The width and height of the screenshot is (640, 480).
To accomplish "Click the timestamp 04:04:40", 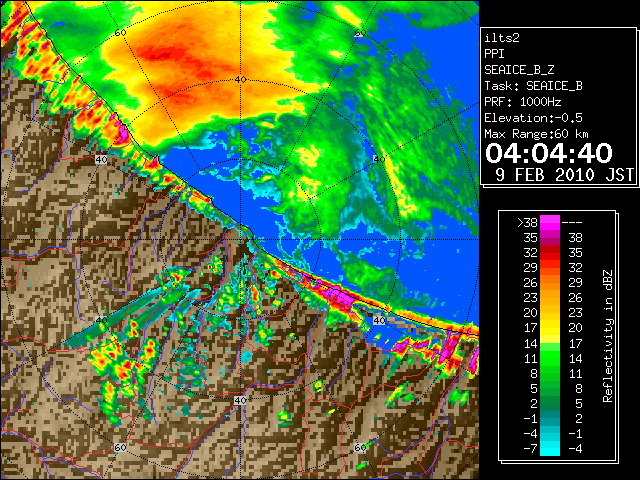I will pyautogui.click(x=549, y=153).
